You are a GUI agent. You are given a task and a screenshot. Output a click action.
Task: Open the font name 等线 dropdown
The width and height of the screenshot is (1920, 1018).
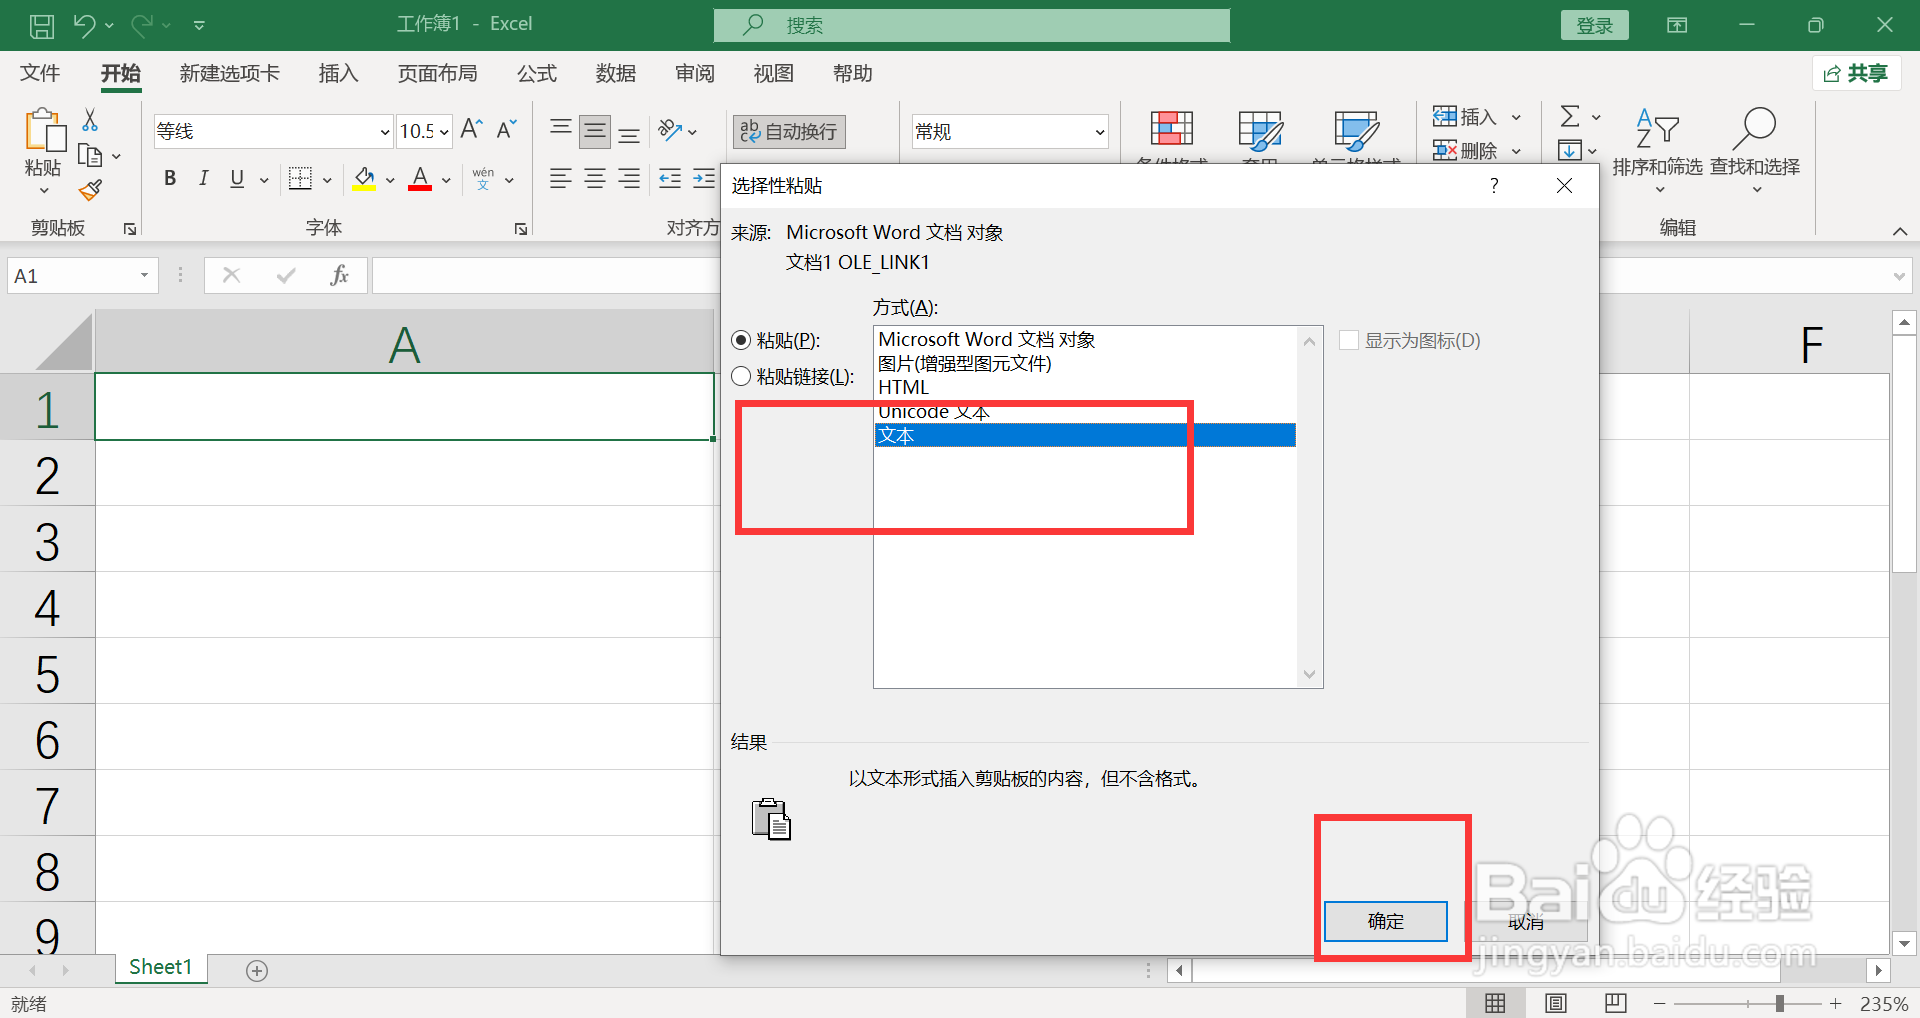click(x=384, y=131)
